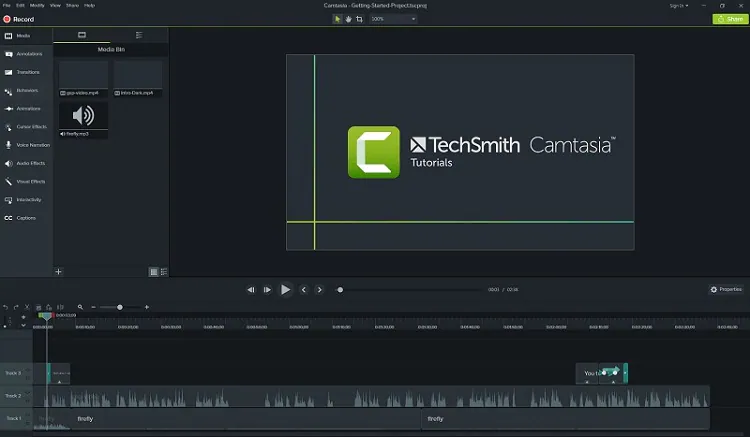Expand the track options chevron
Viewport: 750px width, 437px height.
click(23, 326)
